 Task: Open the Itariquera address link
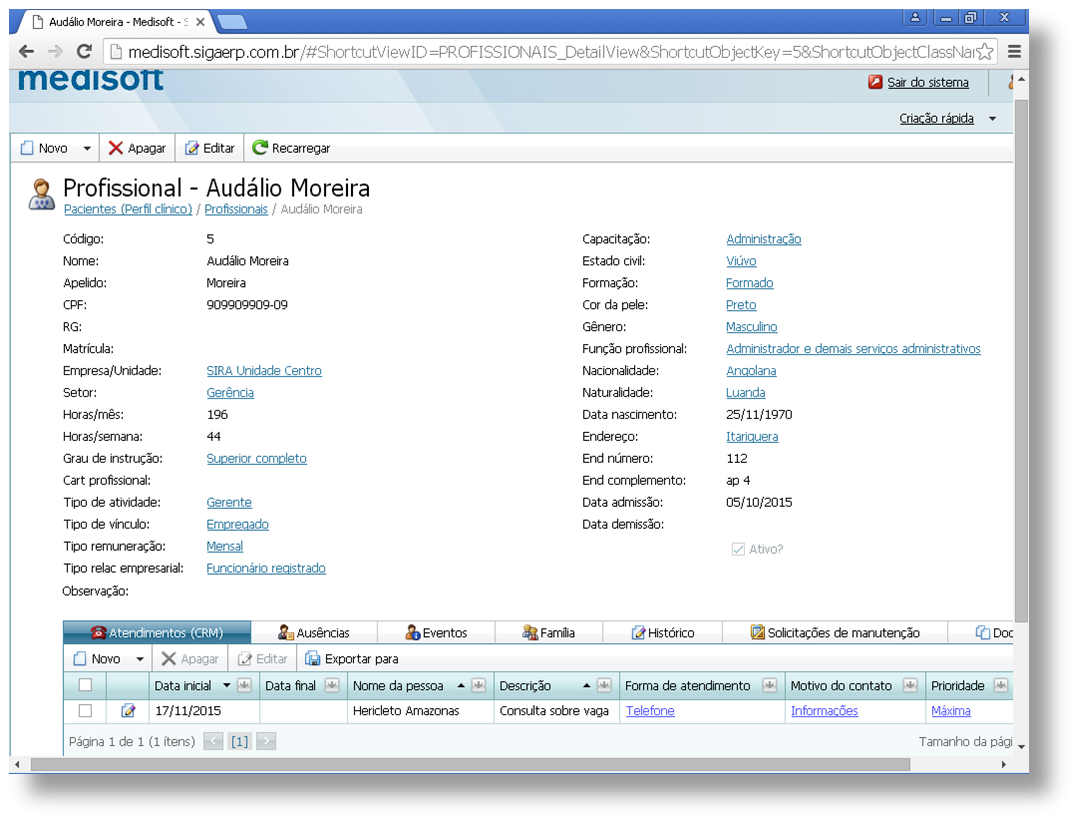click(x=752, y=437)
